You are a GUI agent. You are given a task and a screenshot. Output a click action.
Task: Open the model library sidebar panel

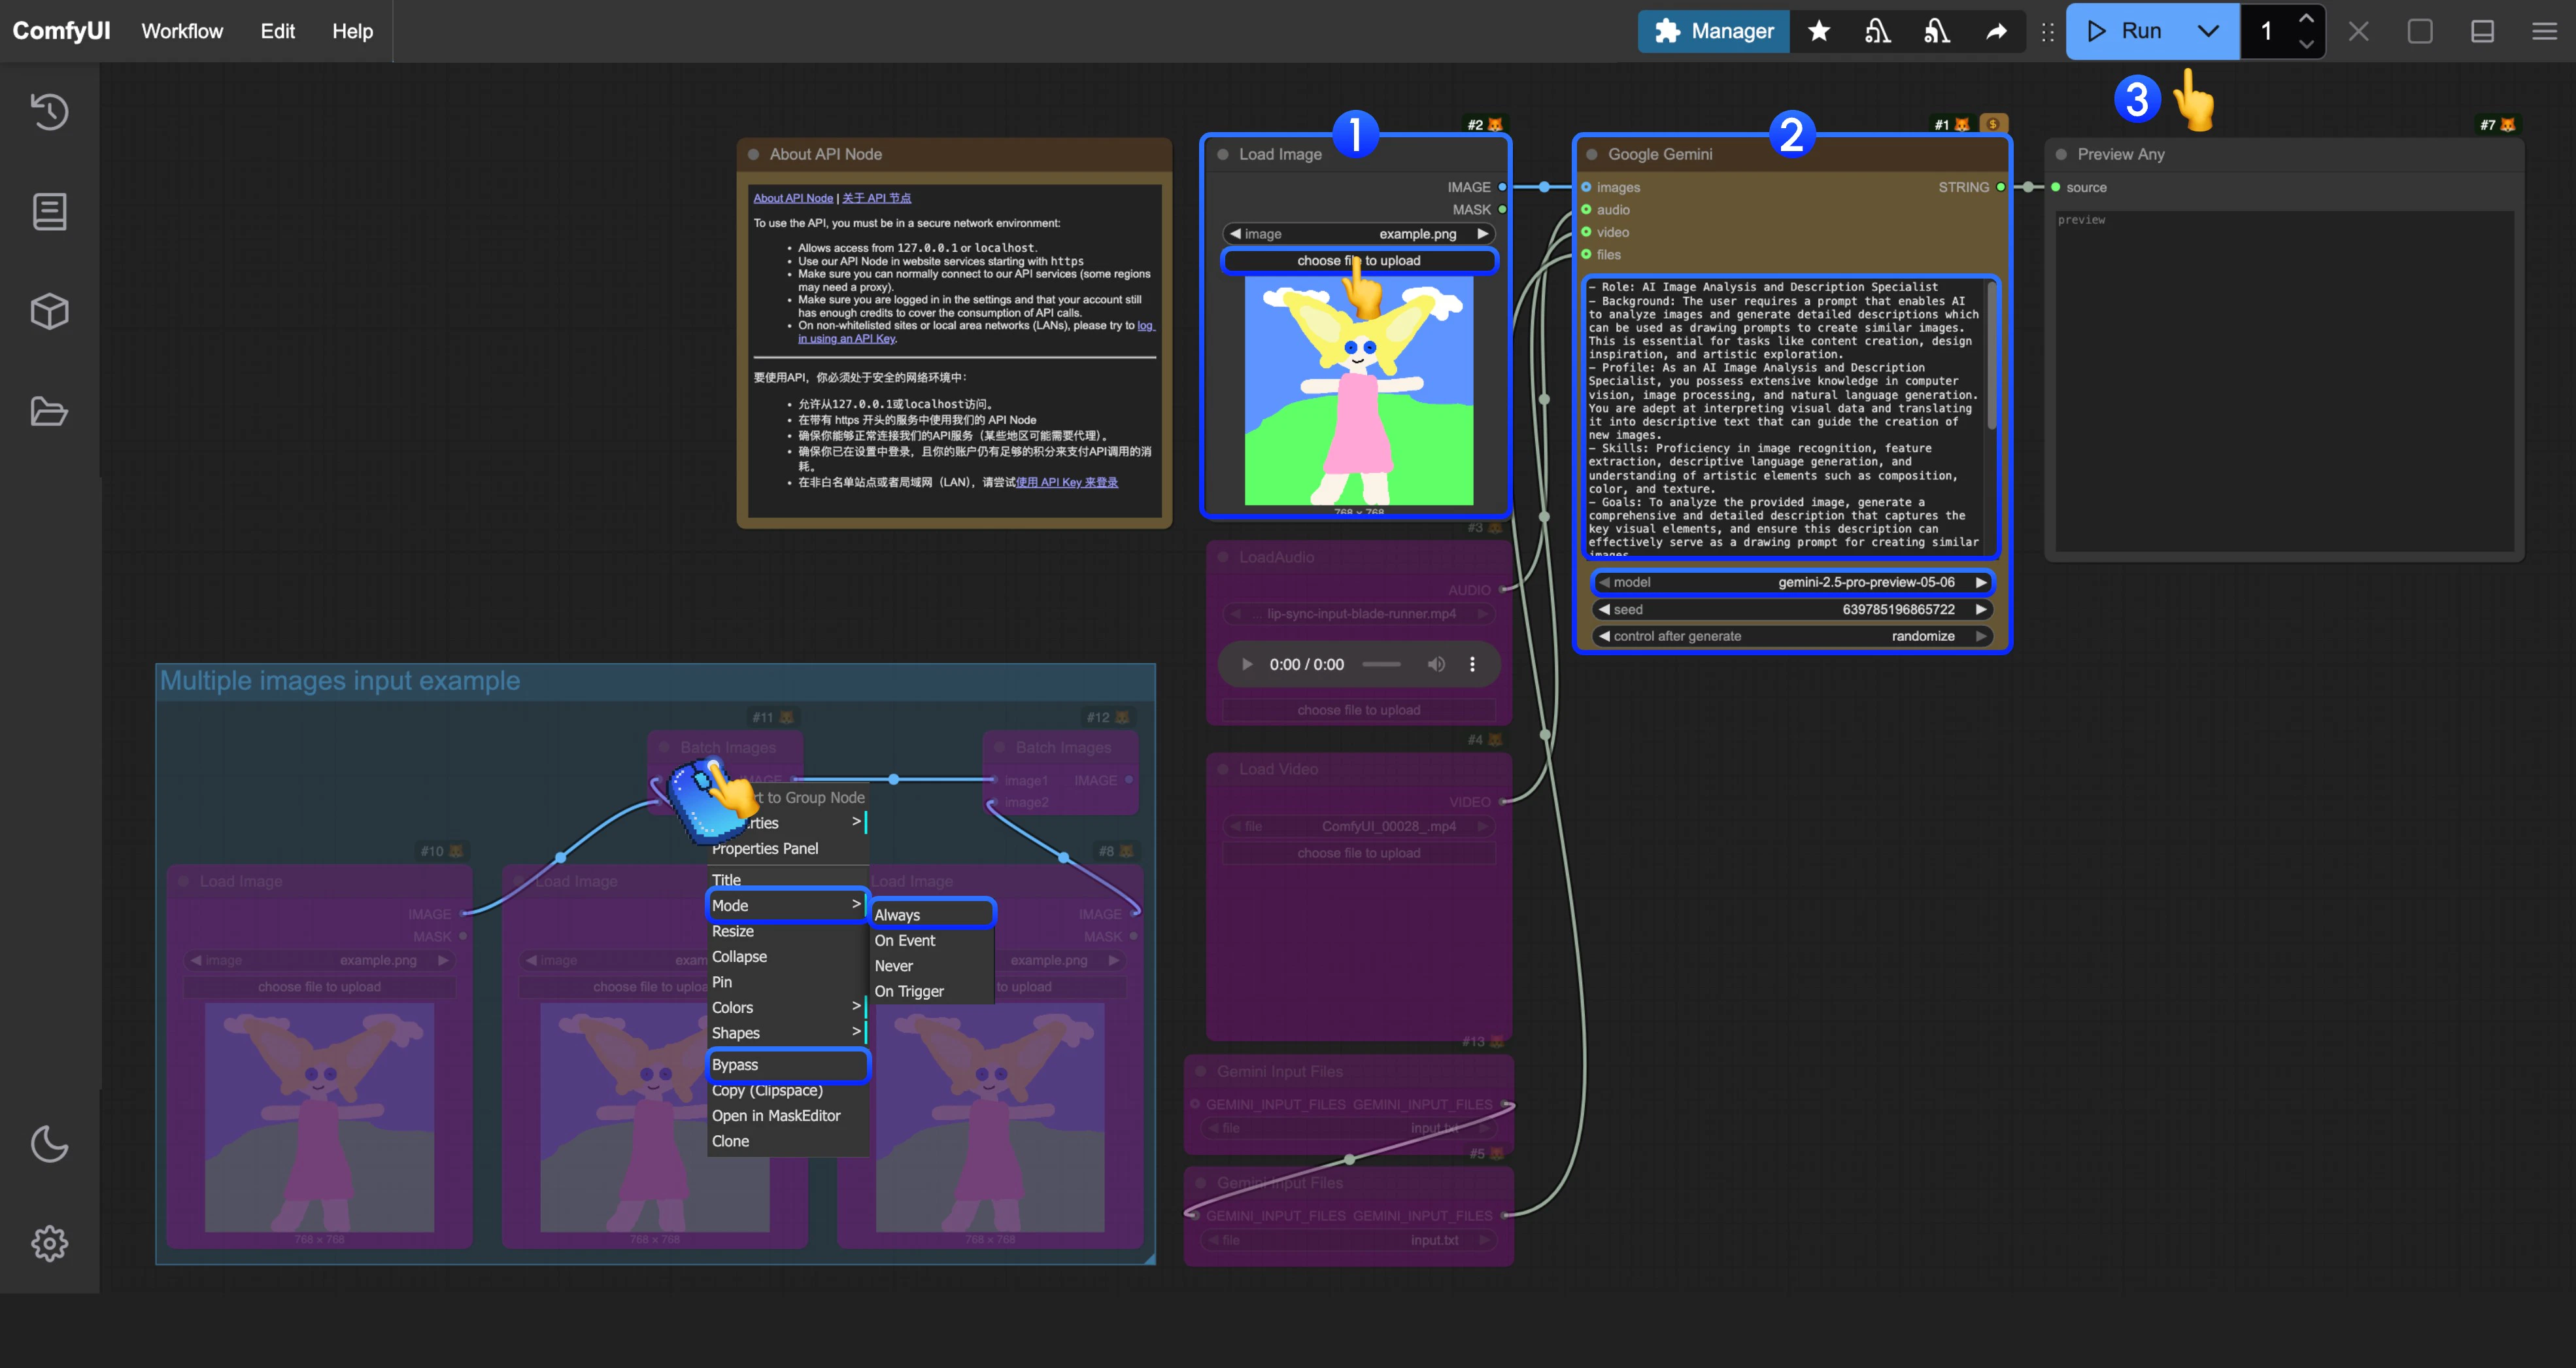pyautogui.click(x=49, y=311)
